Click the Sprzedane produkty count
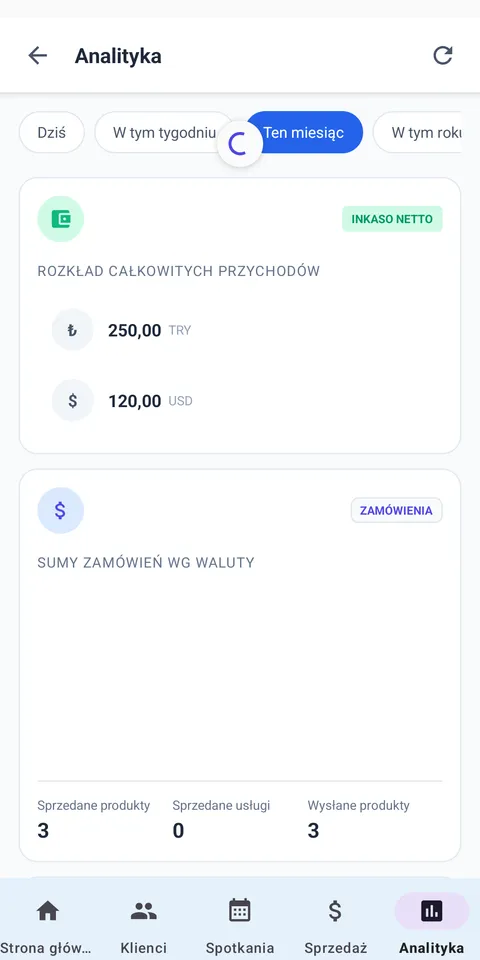 [43, 831]
